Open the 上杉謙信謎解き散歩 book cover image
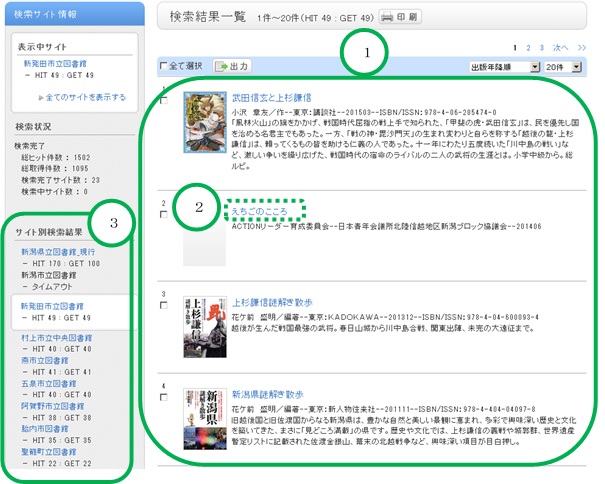 200,328
